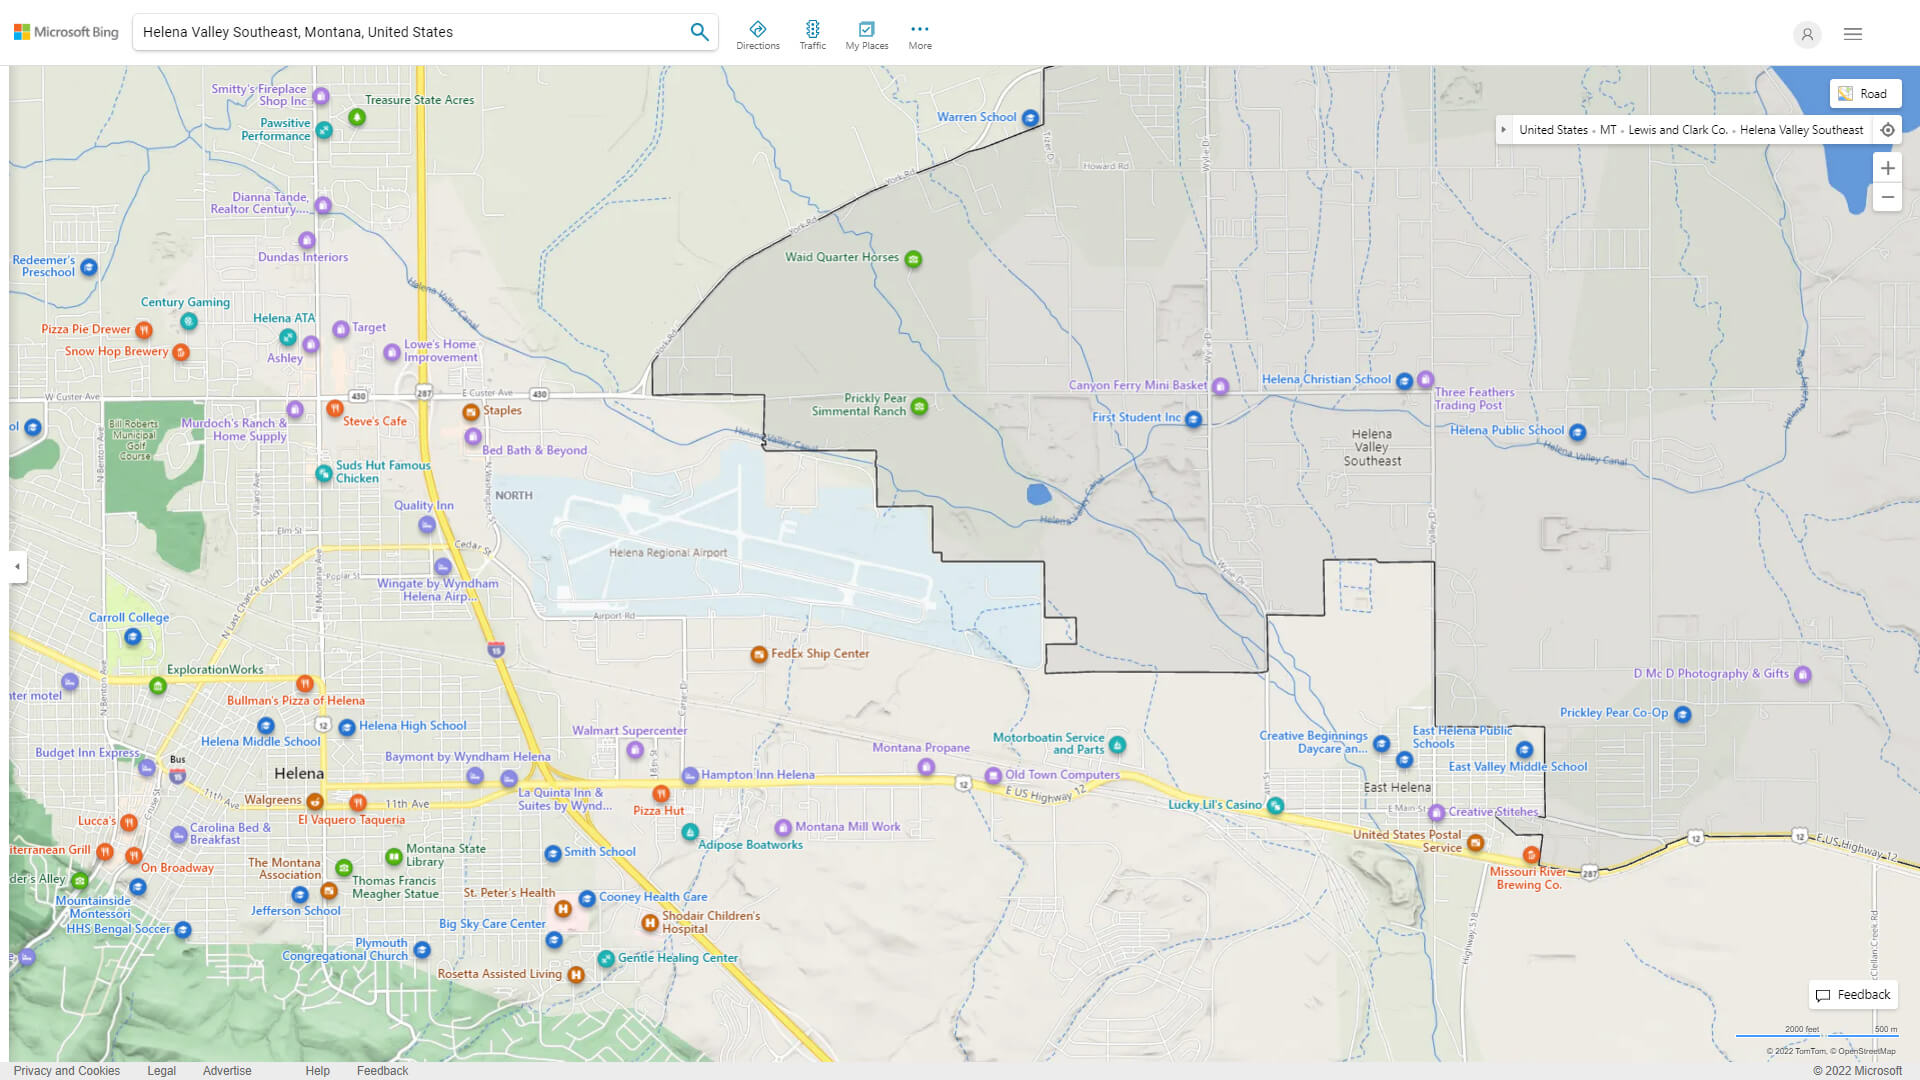Zoom in on the map
1920x1080 pixels.
[1887, 168]
